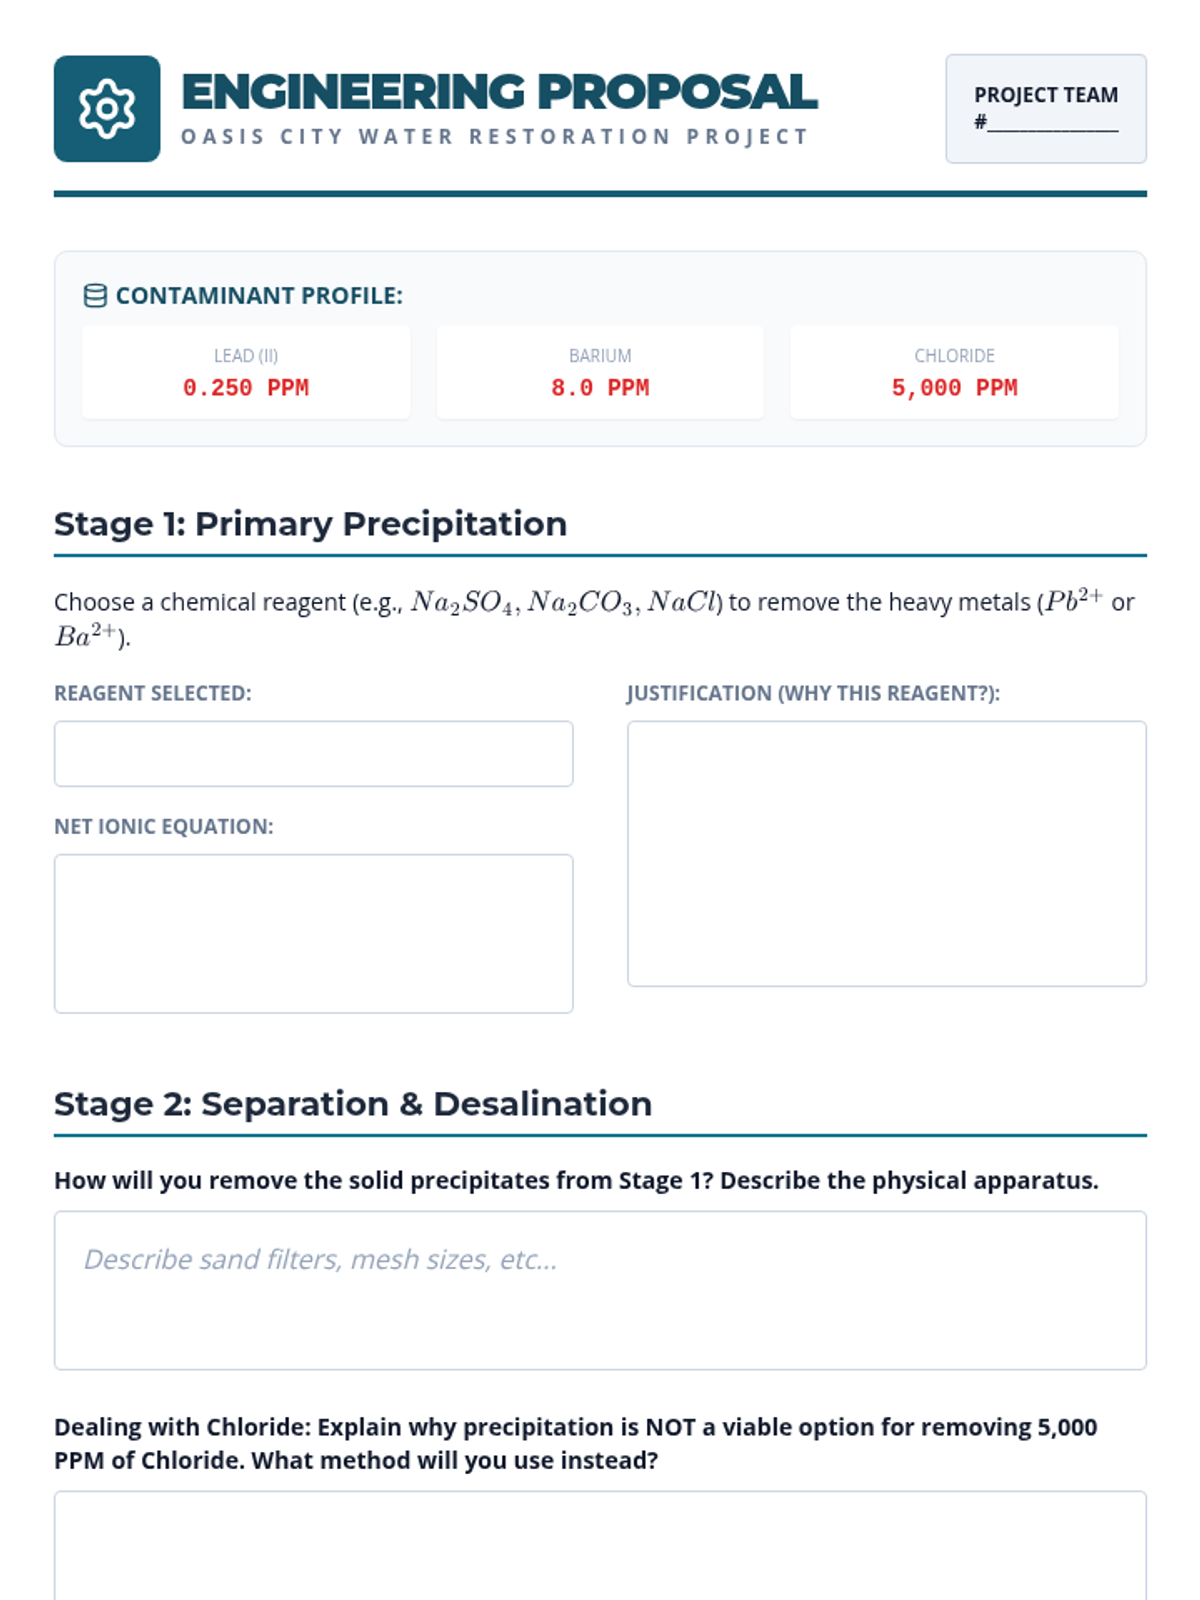The image size is (1200, 1600).
Task: Click the Contaminant Profile label
Action: coord(259,296)
